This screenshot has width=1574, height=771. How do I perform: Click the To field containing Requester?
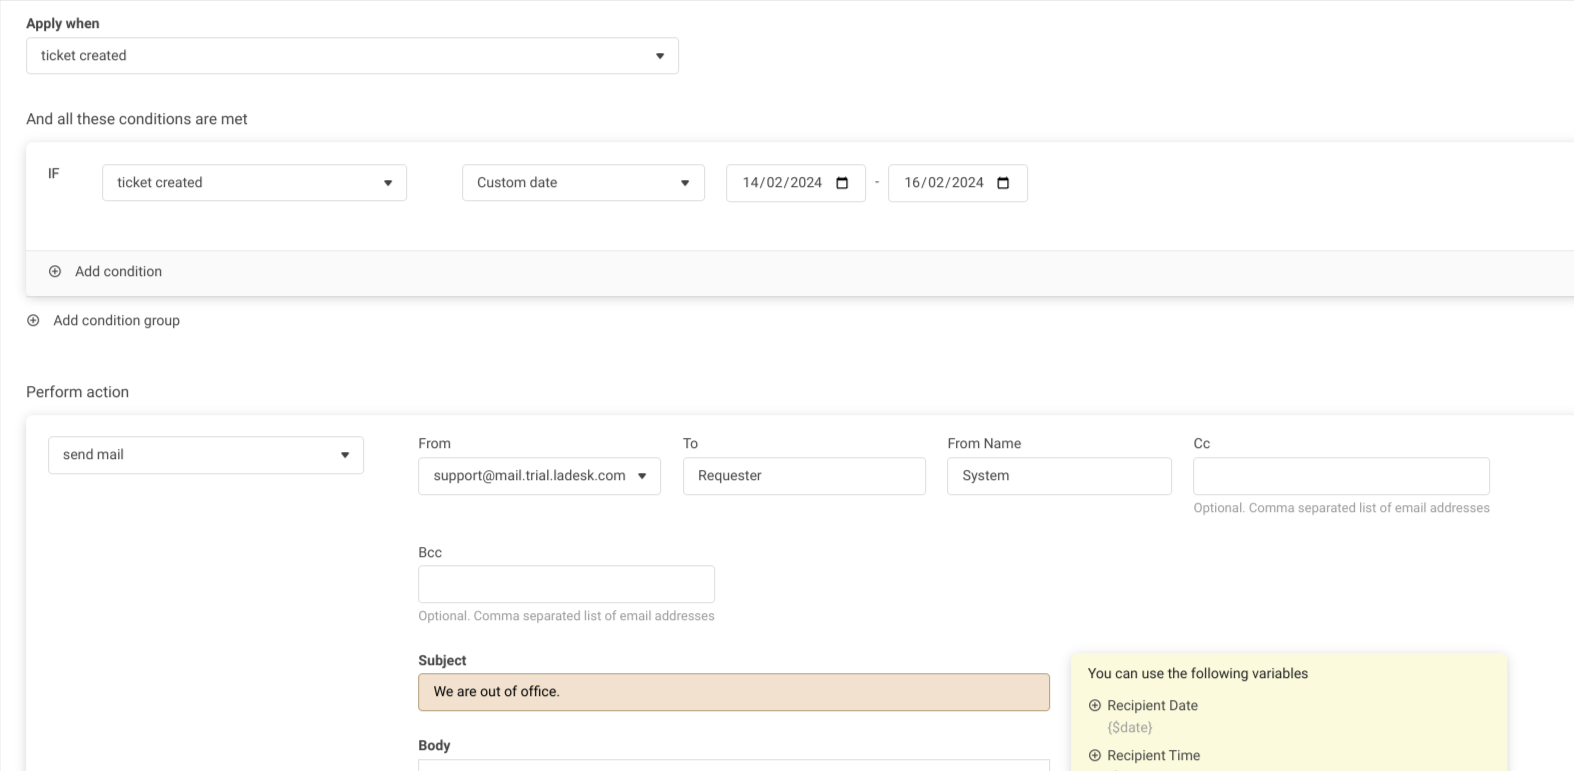pos(804,476)
